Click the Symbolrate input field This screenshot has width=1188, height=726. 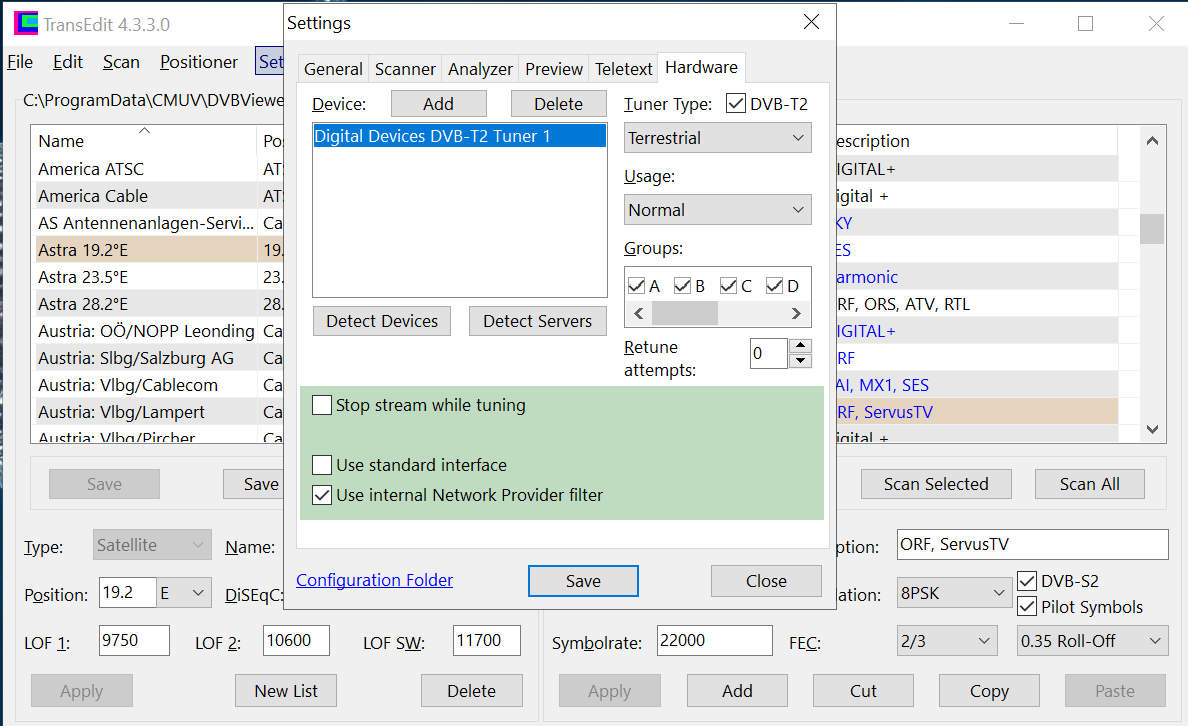(714, 641)
